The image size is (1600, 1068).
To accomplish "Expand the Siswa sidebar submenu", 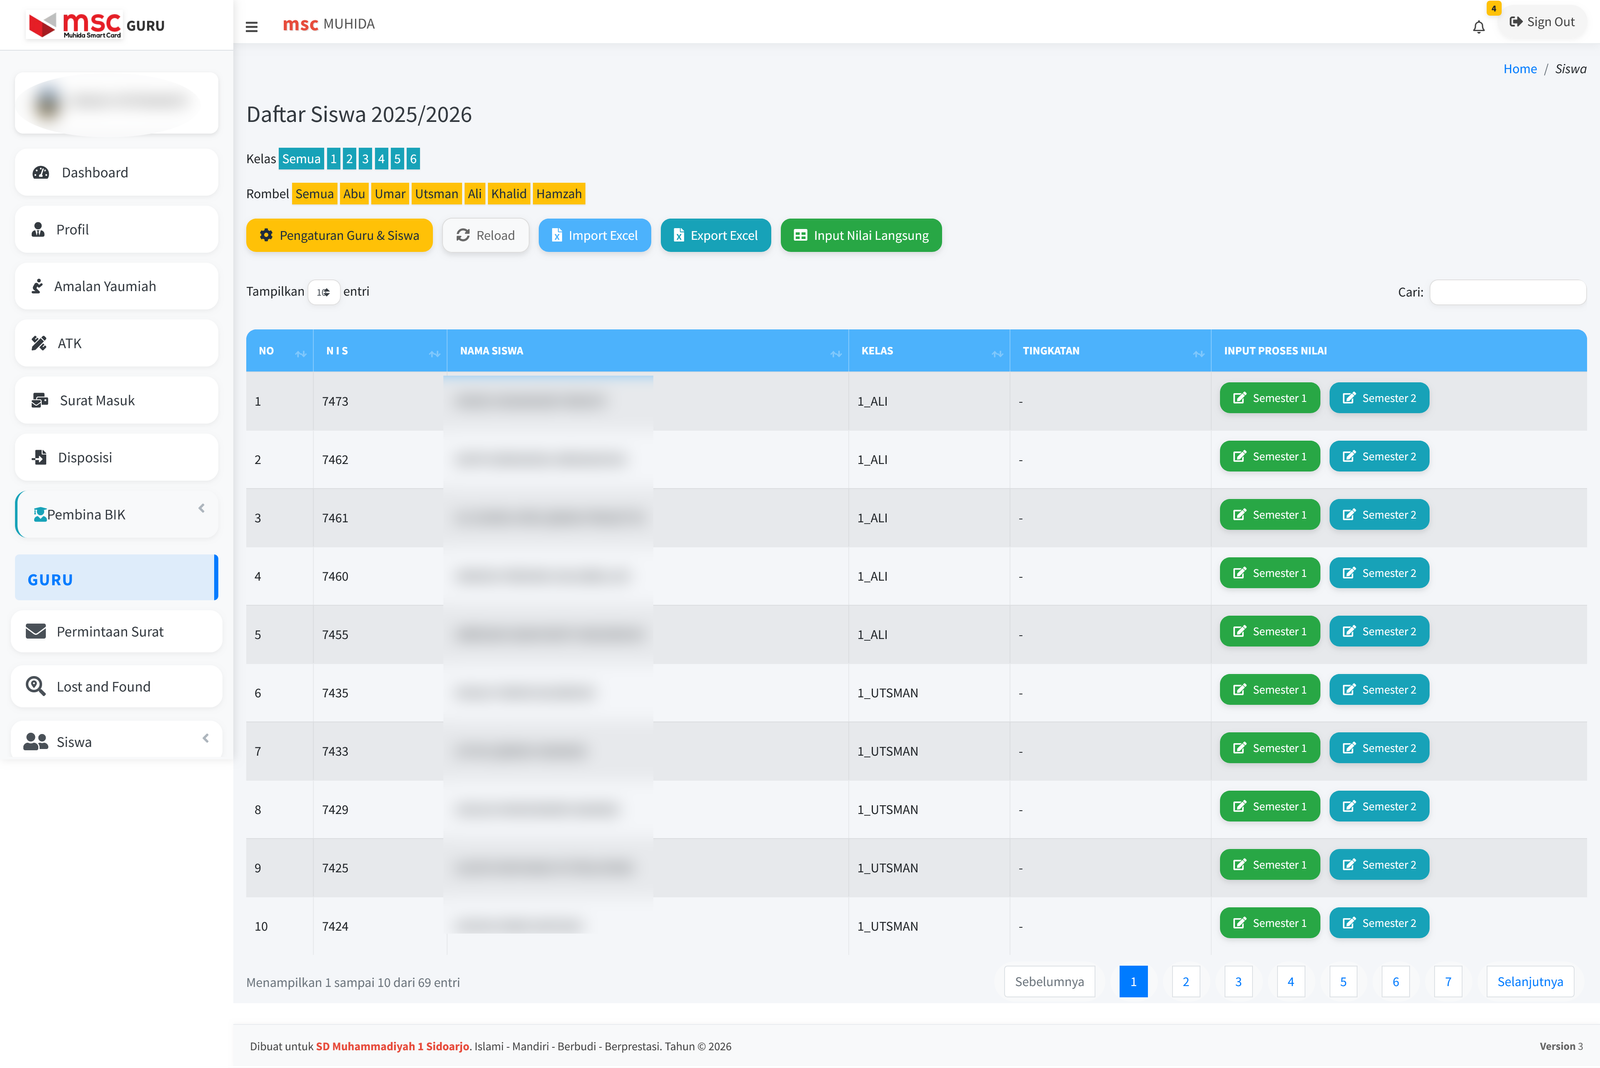I will point(116,742).
